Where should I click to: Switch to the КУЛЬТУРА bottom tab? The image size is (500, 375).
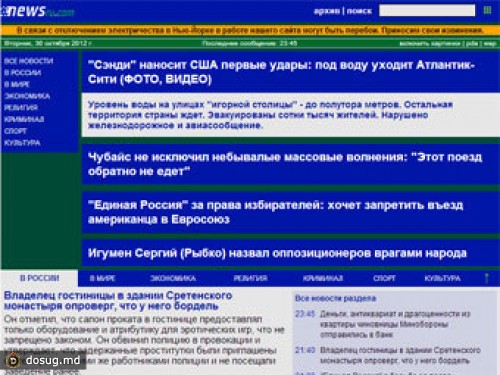[442, 278]
